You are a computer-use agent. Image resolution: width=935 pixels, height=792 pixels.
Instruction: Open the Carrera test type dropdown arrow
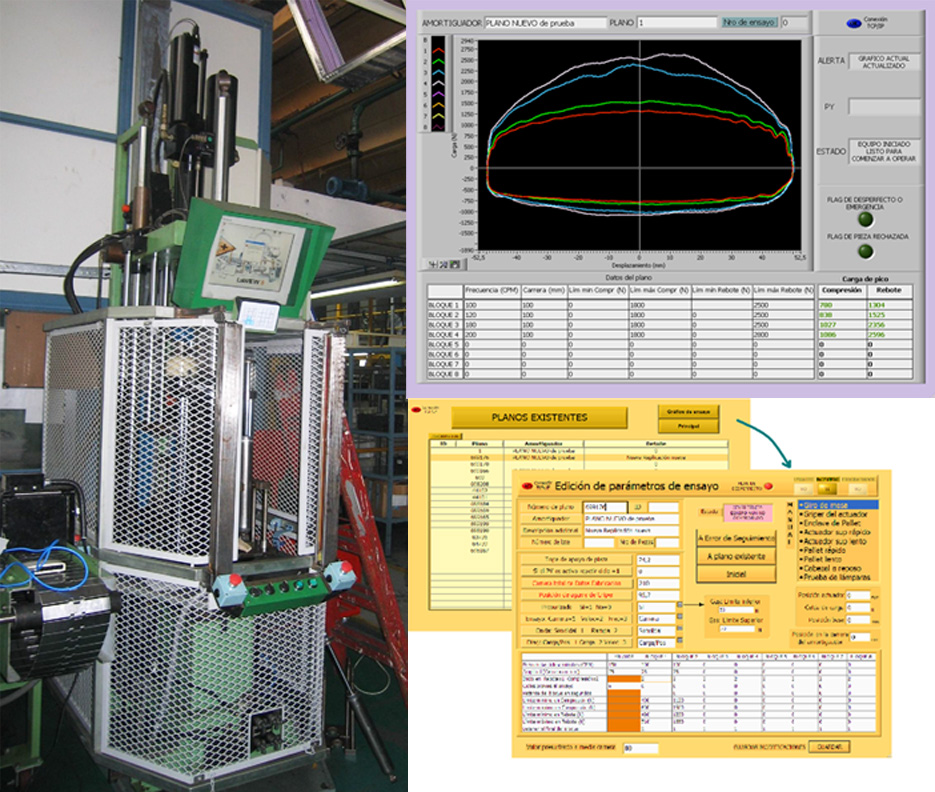tap(679, 618)
